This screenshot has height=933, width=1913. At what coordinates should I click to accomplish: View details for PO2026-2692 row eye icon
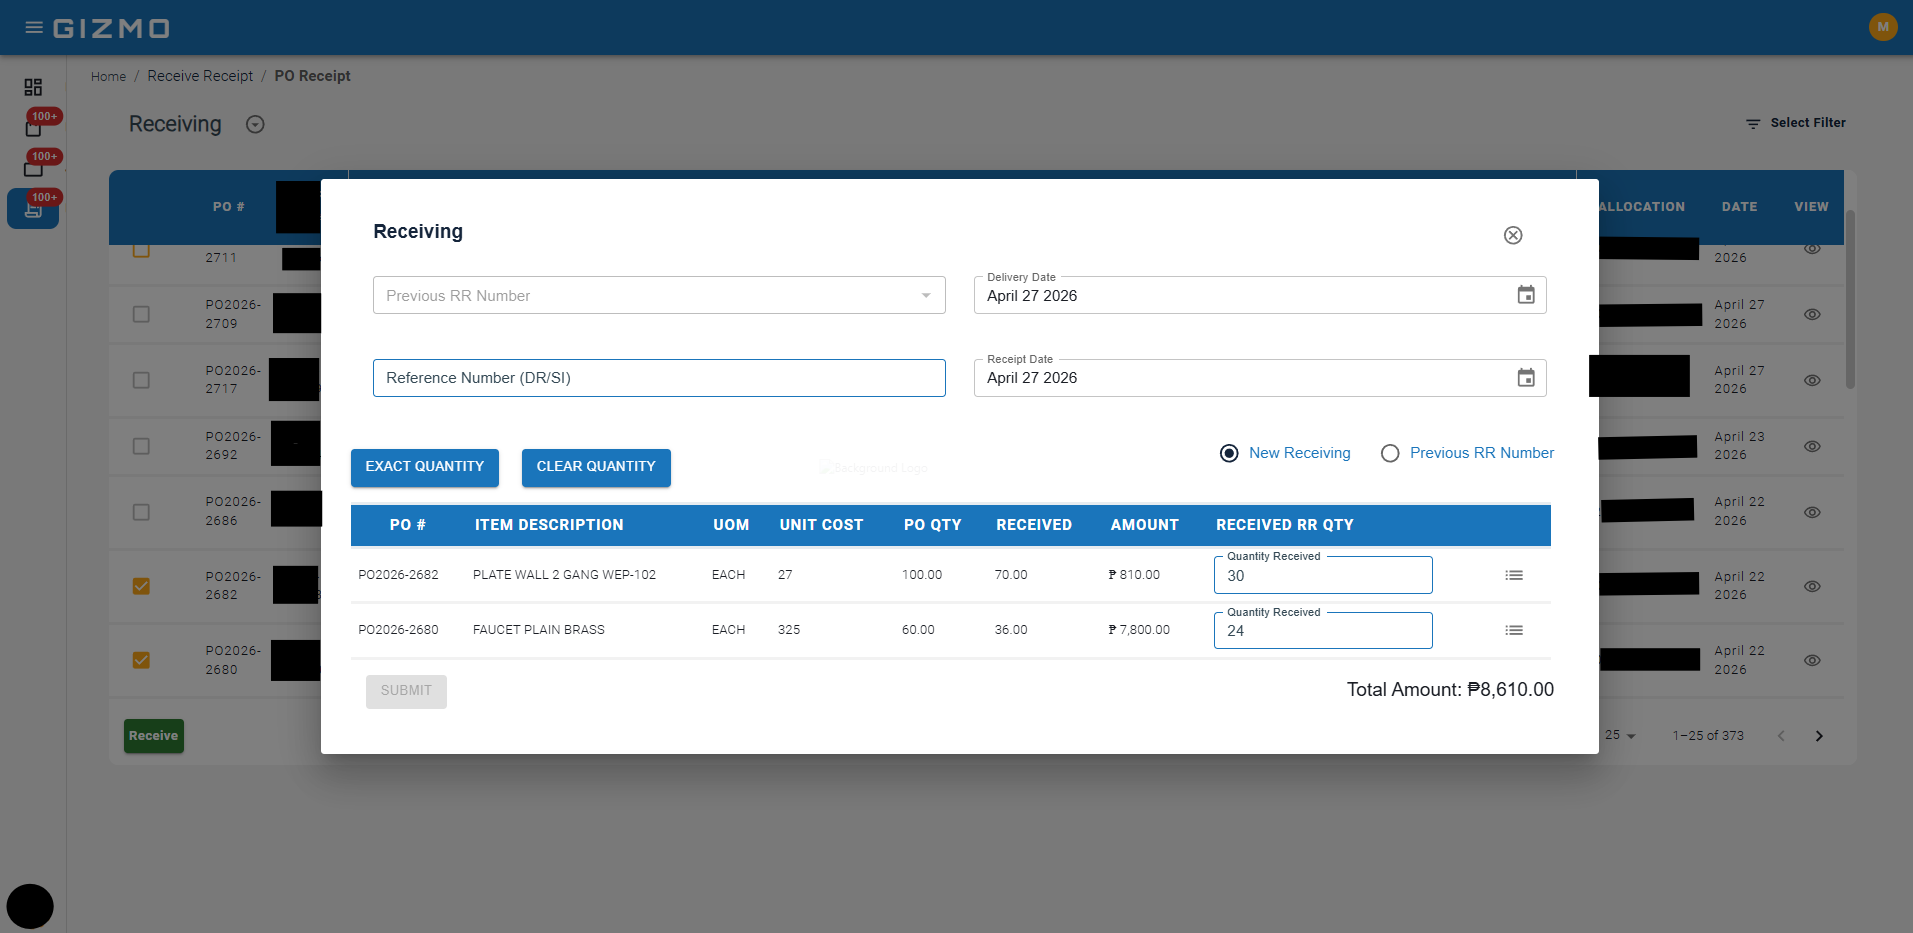(1812, 446)
